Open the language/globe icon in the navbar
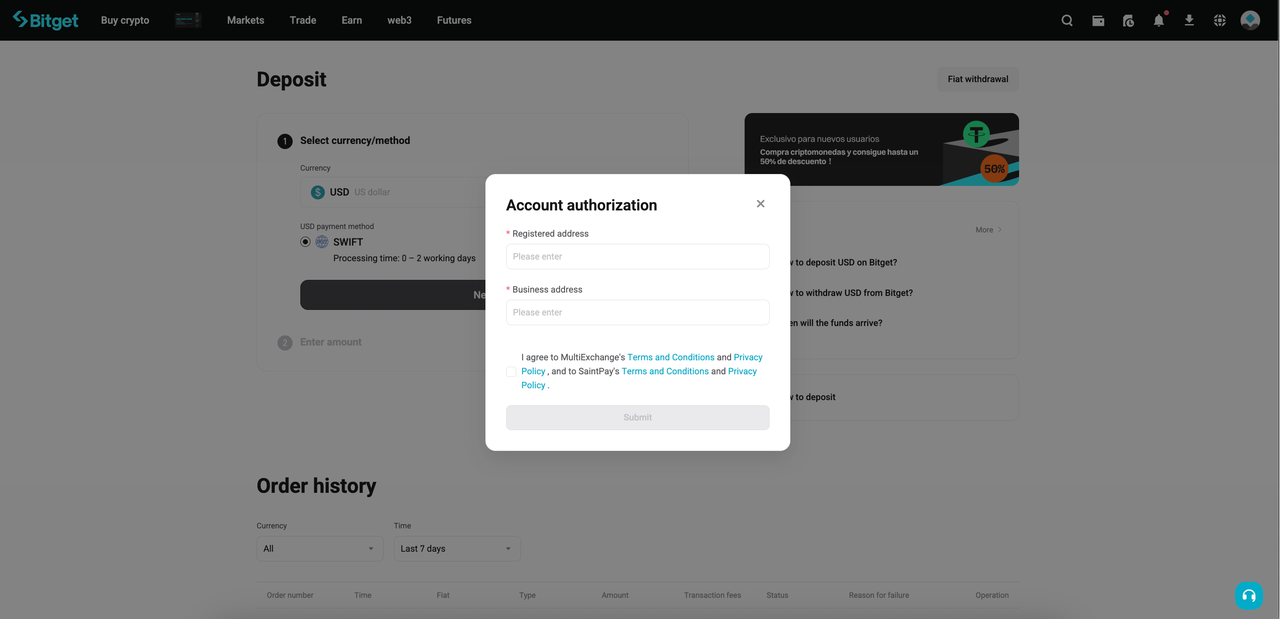 pos(1219,19)
